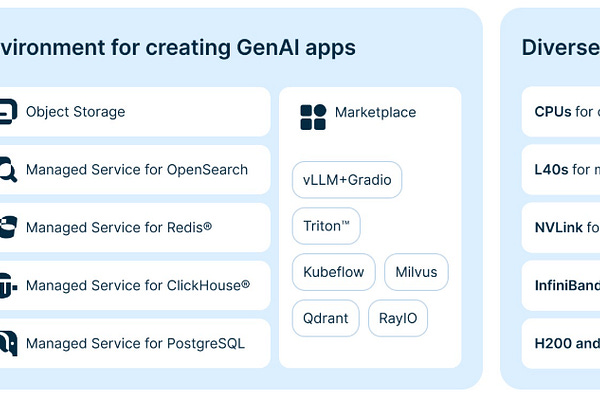Choose the Milvus chip
The height and width of the screenshot is (400, 600).
pos(416,272)
